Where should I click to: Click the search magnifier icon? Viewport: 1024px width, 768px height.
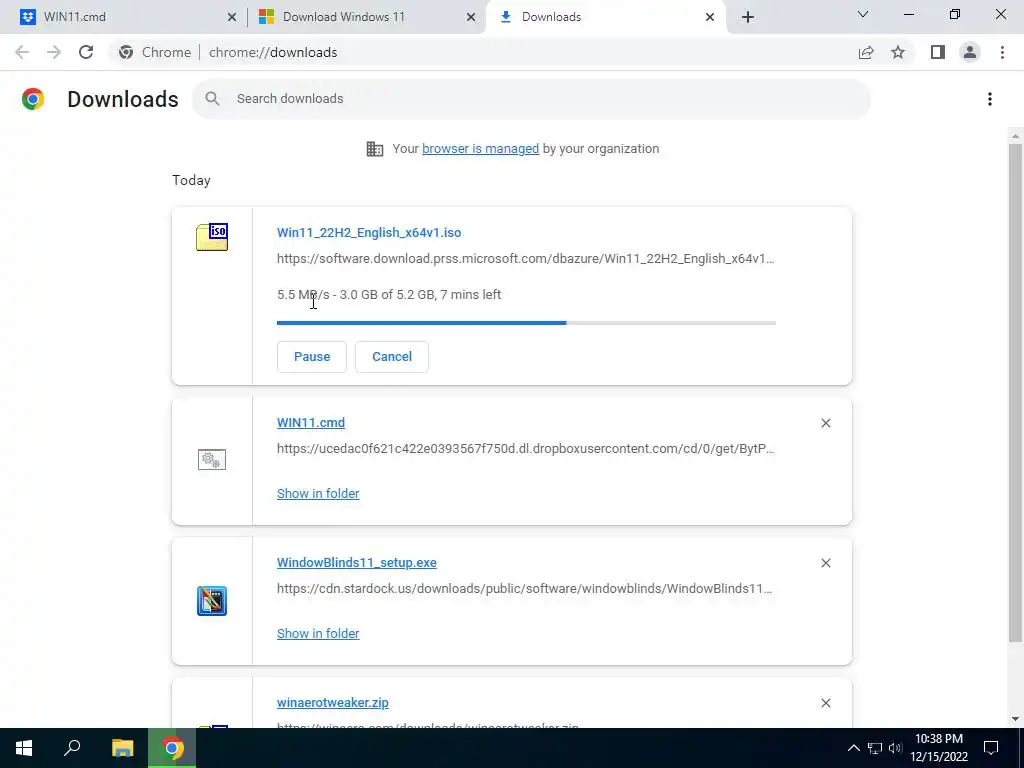212,99
